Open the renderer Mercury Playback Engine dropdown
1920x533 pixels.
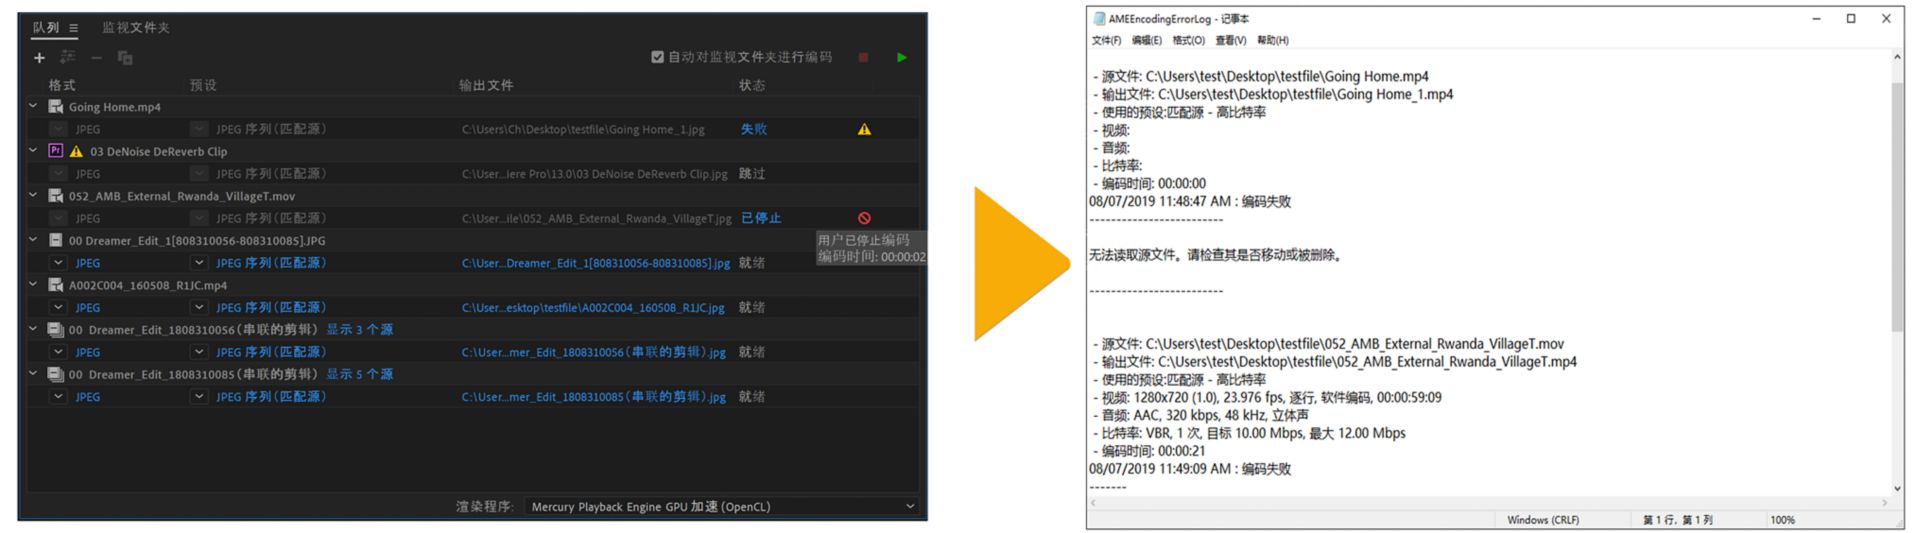[x=720, y=506]
